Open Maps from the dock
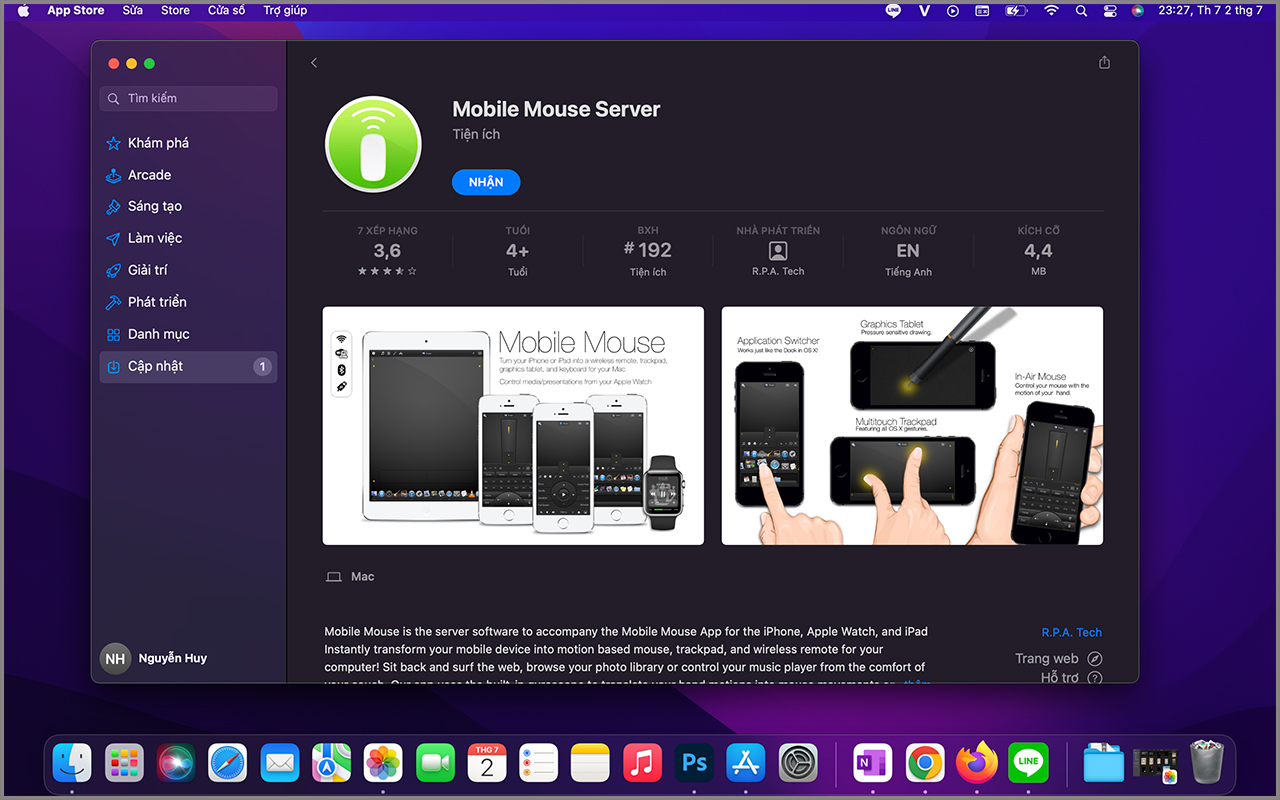This screenshot has height=800, width=1280. [331, 763]
